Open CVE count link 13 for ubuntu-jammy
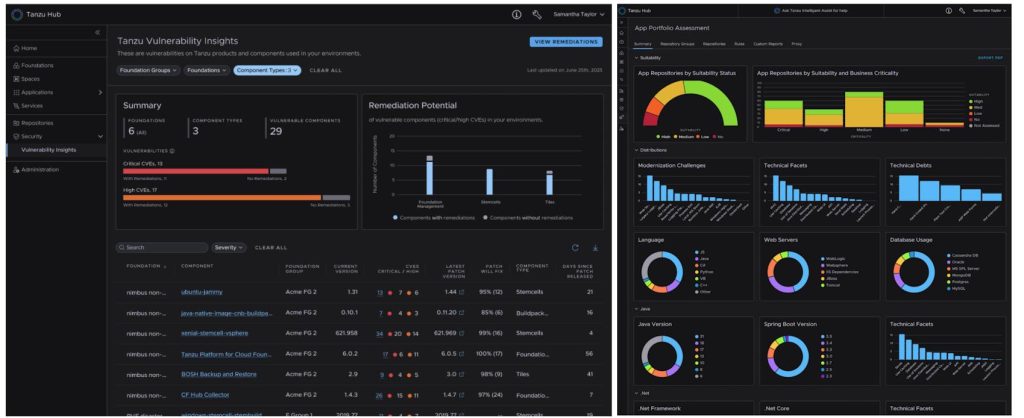Viewport: 1024px width, 418px height. coord(380,293)
